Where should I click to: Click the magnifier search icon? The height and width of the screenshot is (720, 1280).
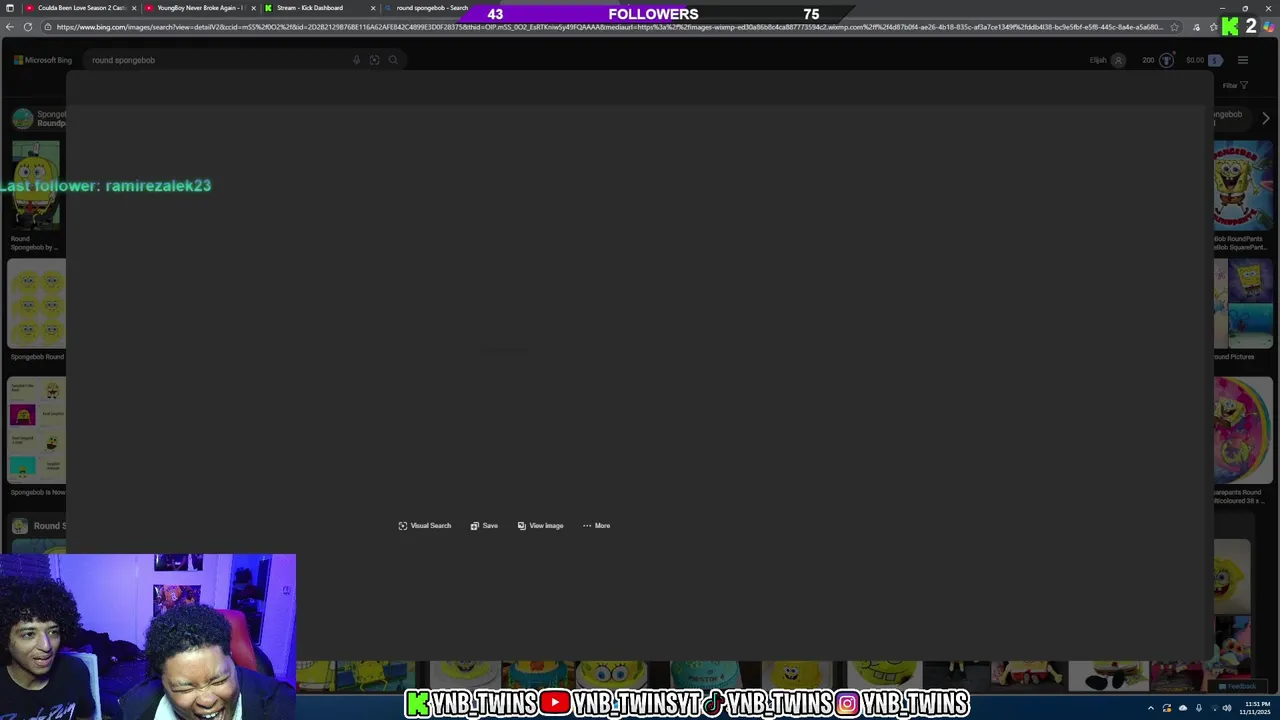(x=393, y=60)
